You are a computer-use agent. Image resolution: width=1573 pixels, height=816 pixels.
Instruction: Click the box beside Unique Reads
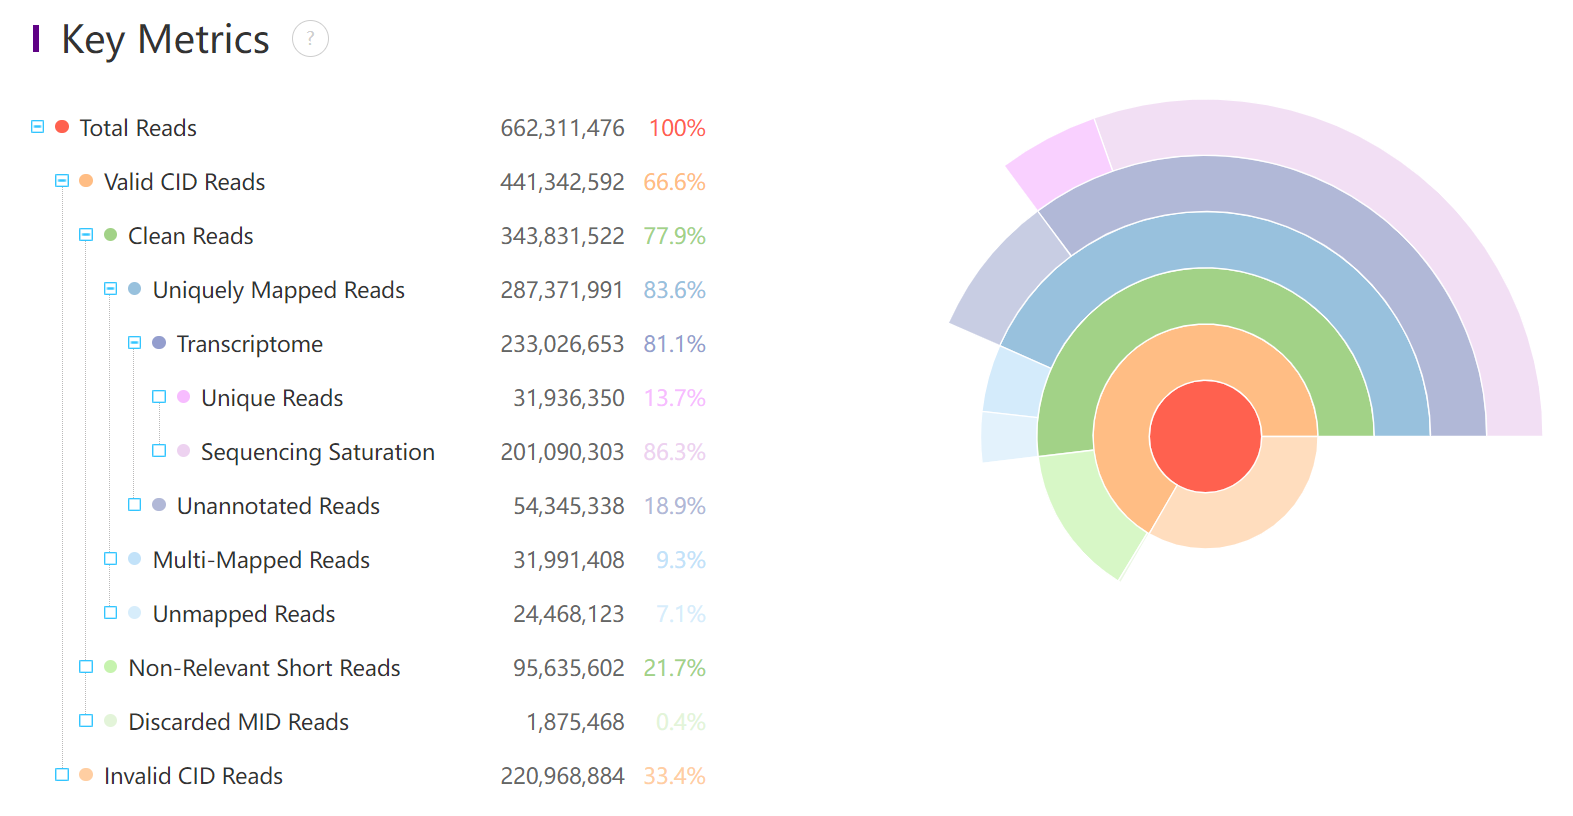(x=159, y=397)
